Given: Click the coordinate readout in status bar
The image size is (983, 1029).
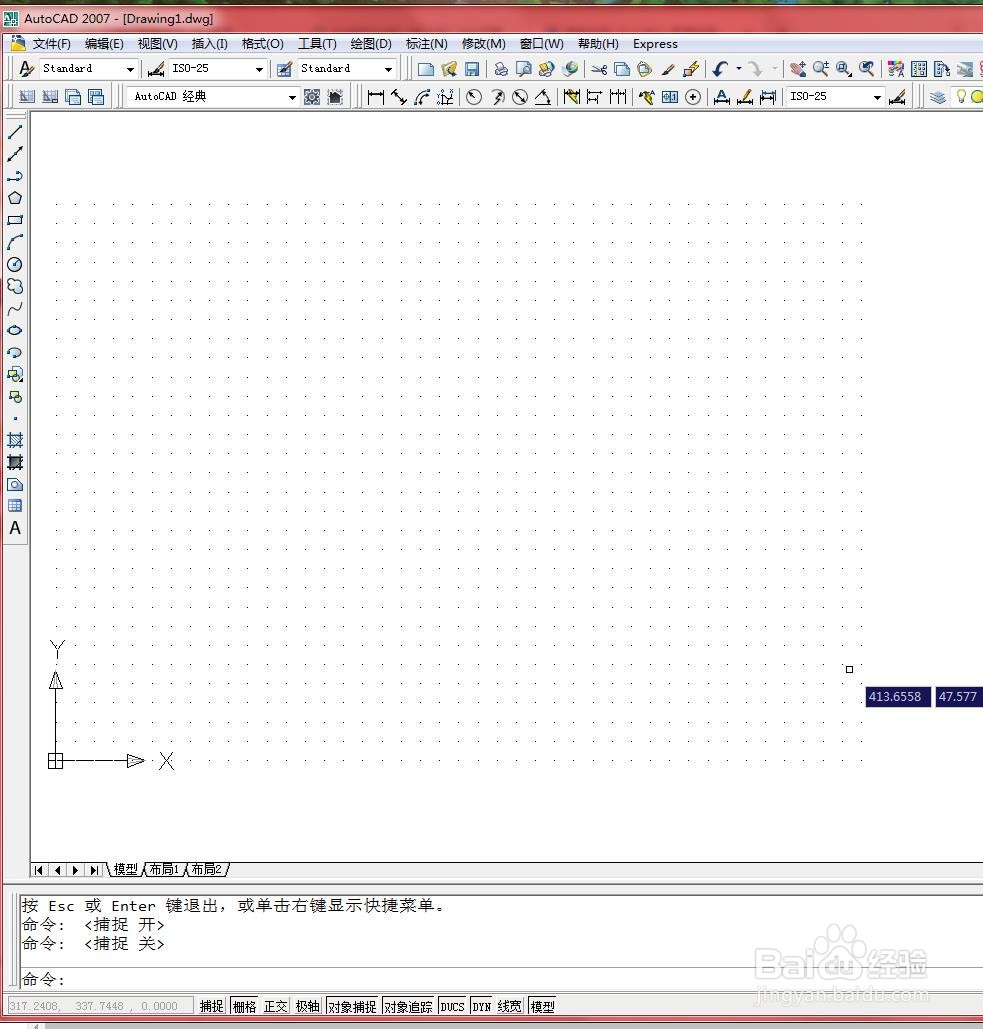Looking at the screenshot, I should pyautogui.click(x=99, y=1006).
